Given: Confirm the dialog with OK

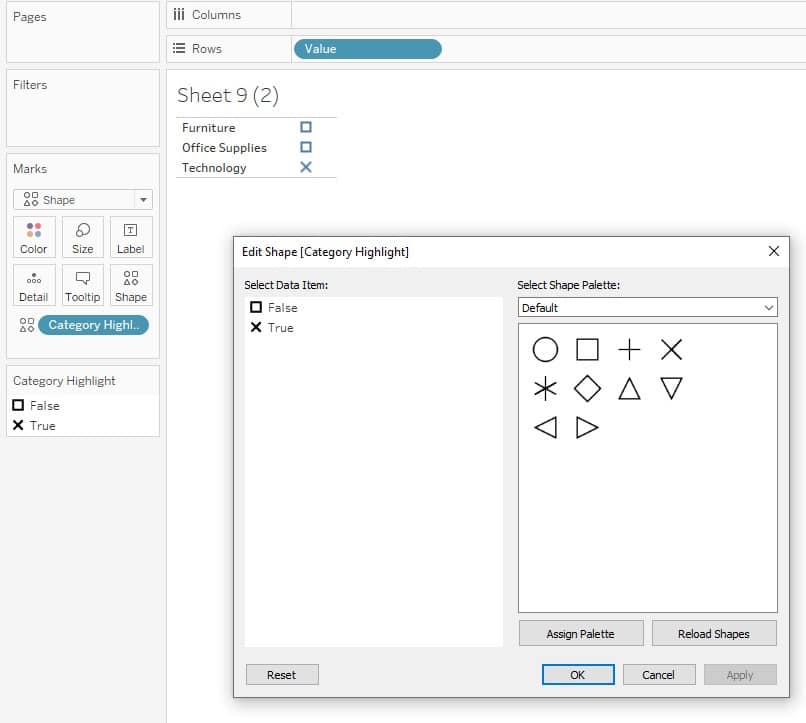Looking at the screenshot, I should coord(578,675).
